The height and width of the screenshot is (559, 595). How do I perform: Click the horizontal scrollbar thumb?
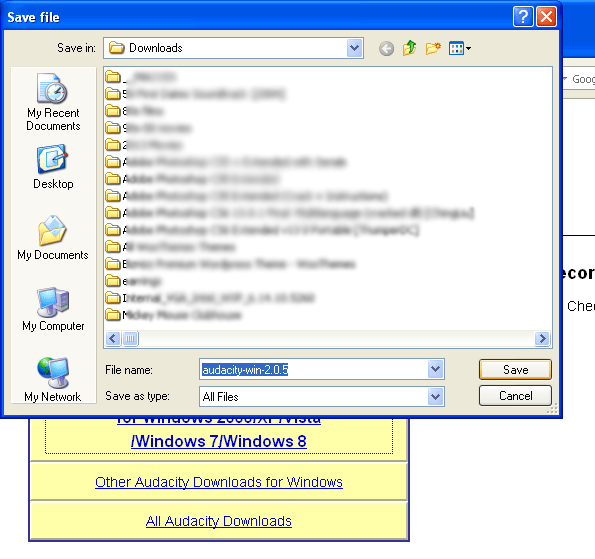pyautogui.click(x=130, y=338)
